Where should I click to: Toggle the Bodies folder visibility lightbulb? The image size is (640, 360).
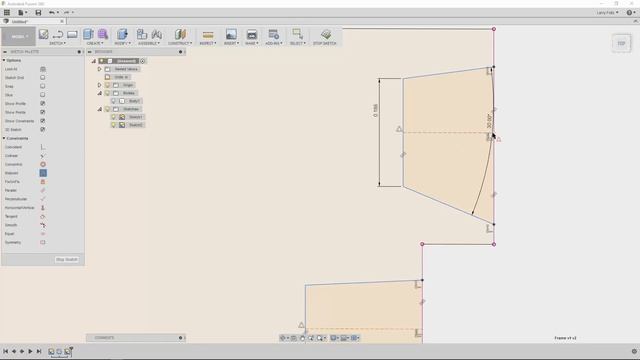[108, 93]
